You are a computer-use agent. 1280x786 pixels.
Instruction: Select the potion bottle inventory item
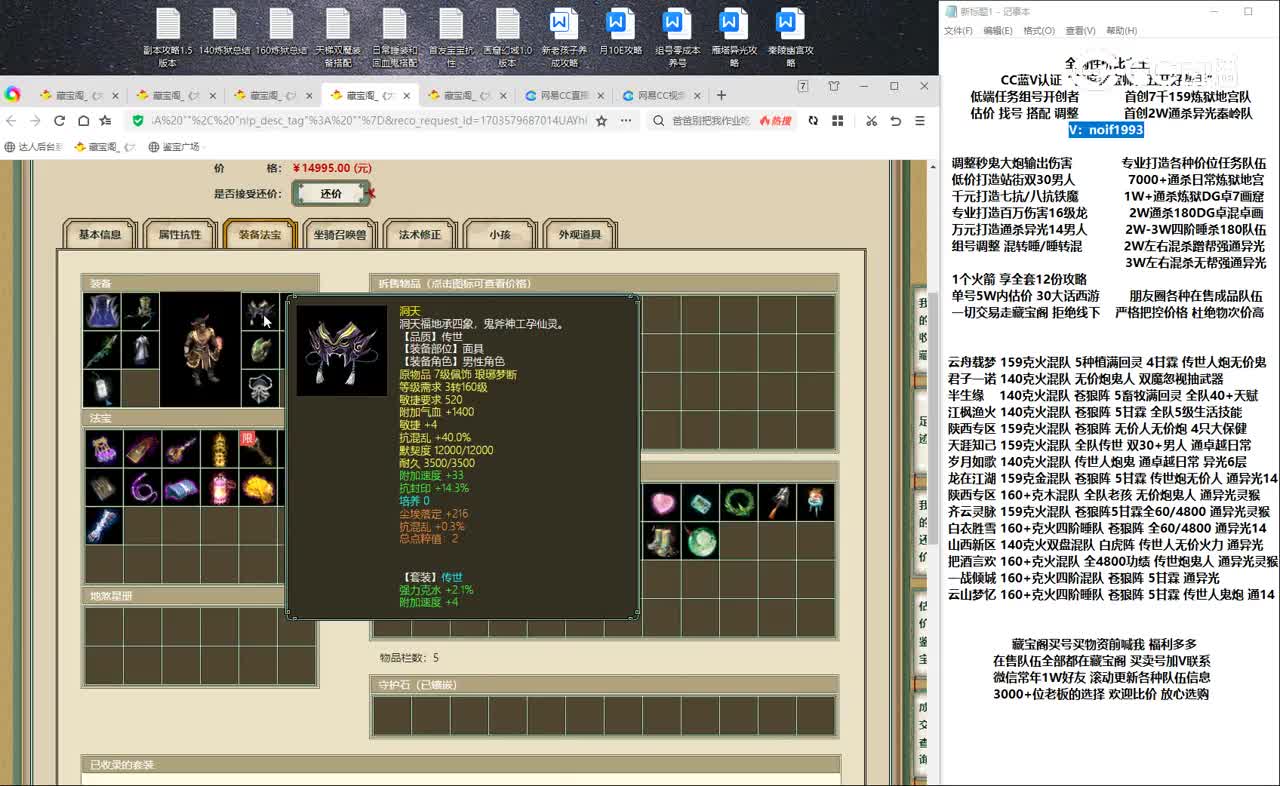(x=815, y=502)
